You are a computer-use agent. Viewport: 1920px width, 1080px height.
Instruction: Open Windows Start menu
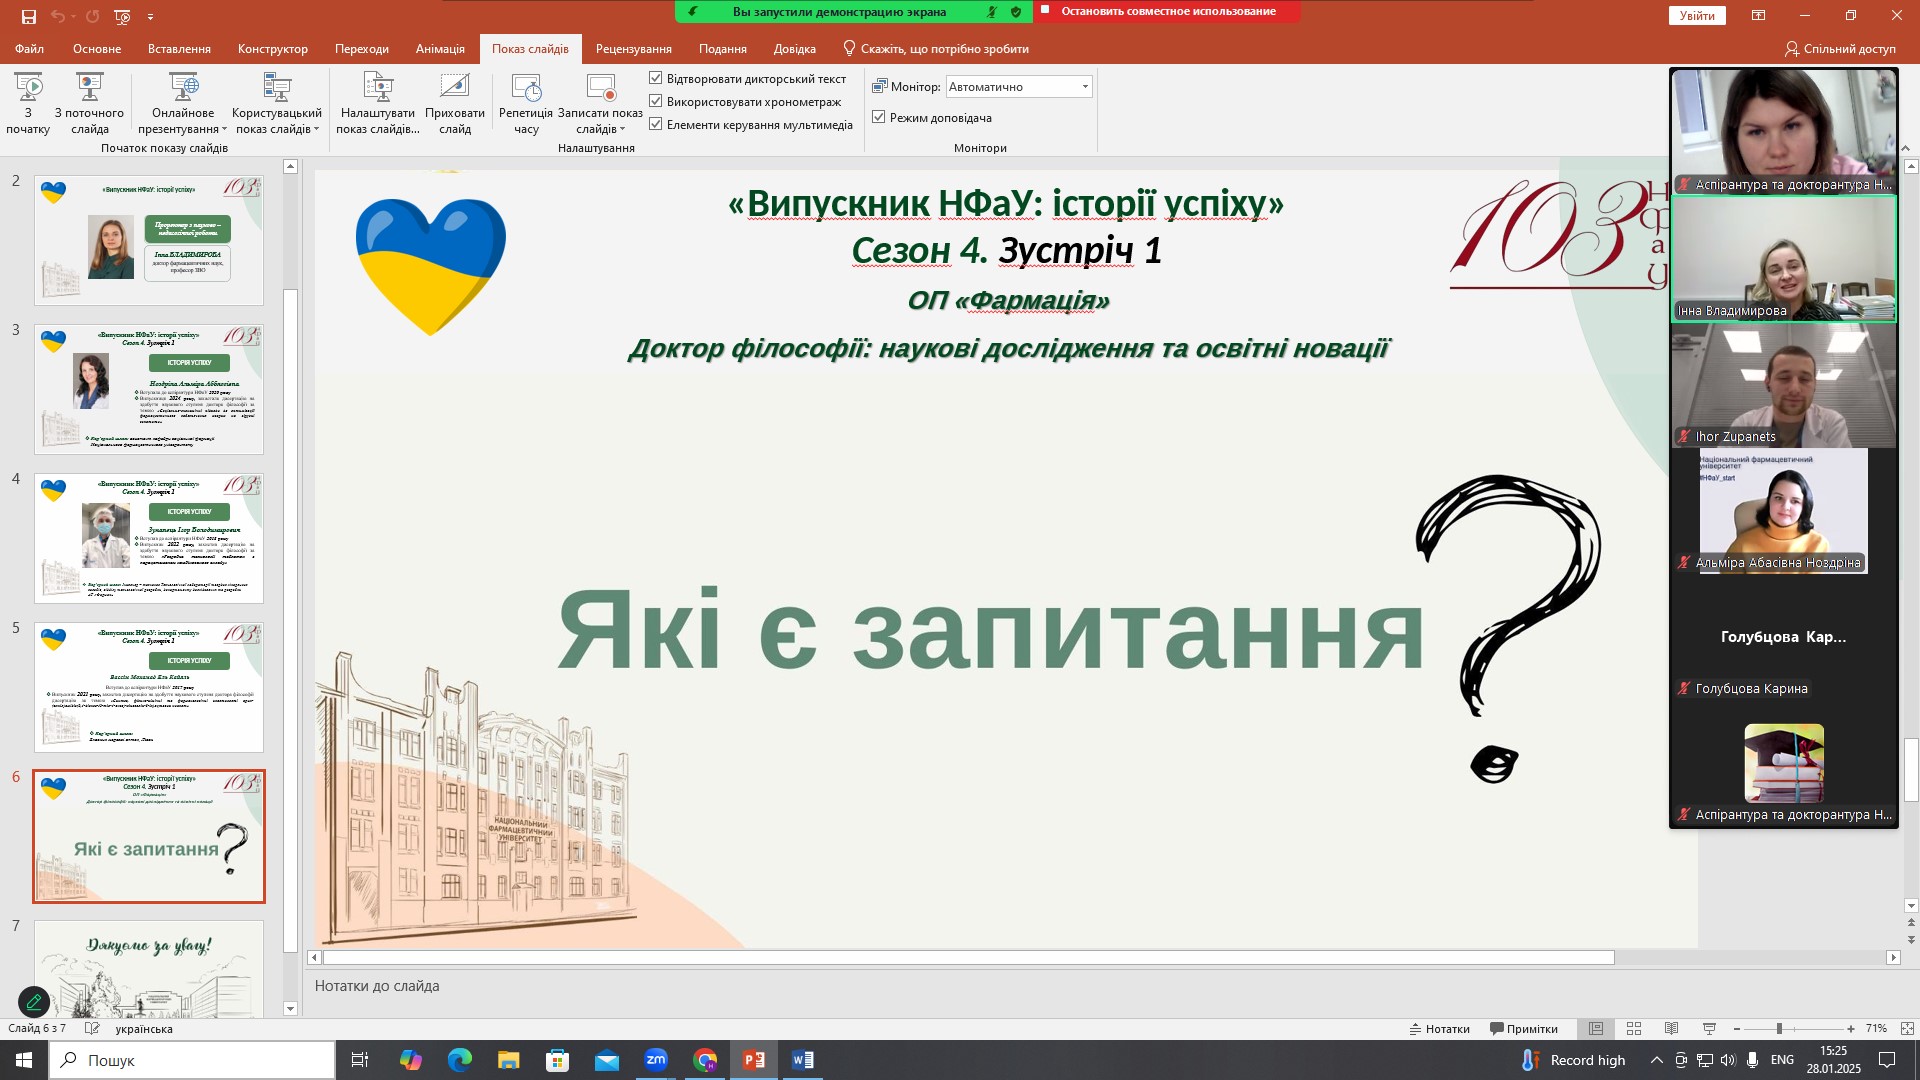[24, 1060]
